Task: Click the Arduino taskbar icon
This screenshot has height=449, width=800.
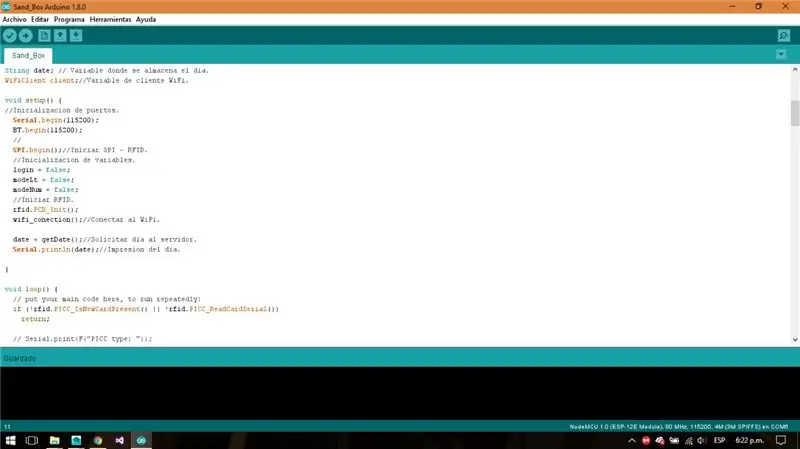Action: (141, 440)
